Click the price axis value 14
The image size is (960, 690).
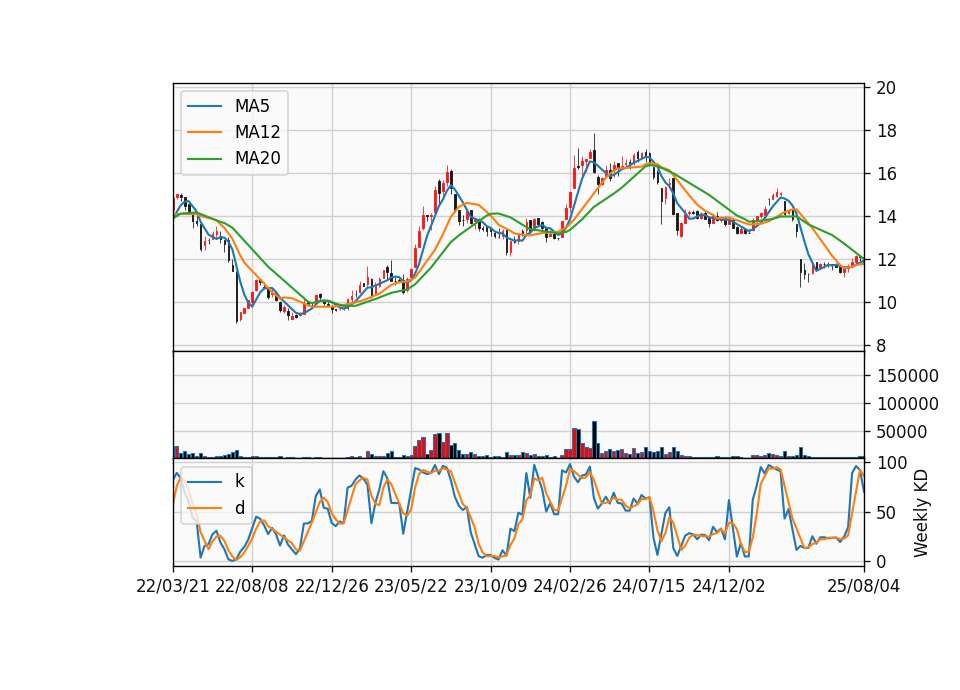(886, 217)
